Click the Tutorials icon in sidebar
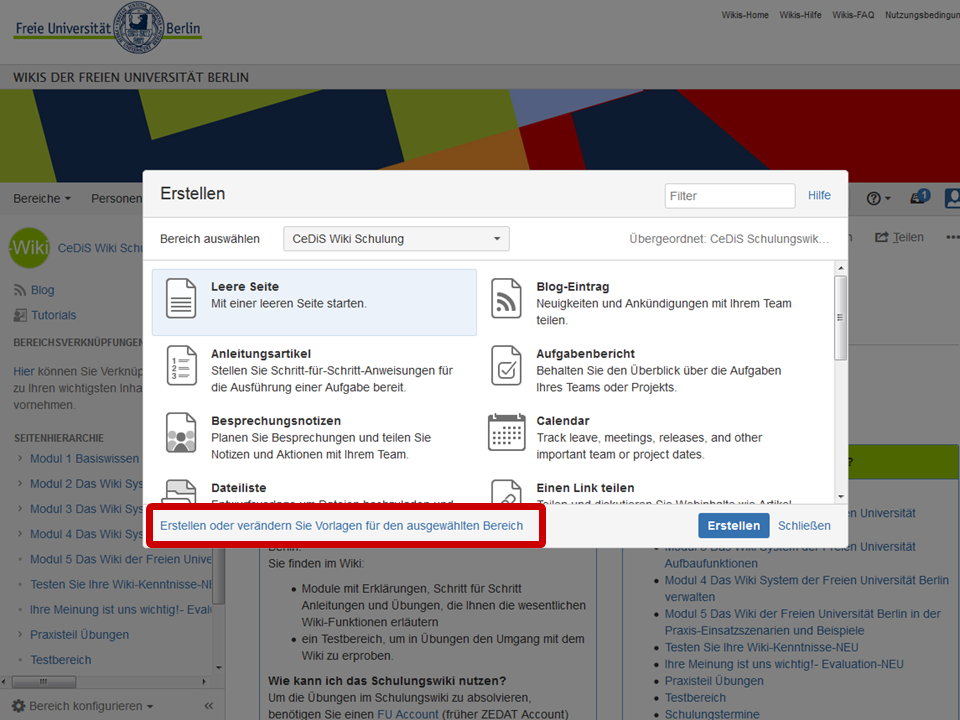960x720 pixels. 20,315
